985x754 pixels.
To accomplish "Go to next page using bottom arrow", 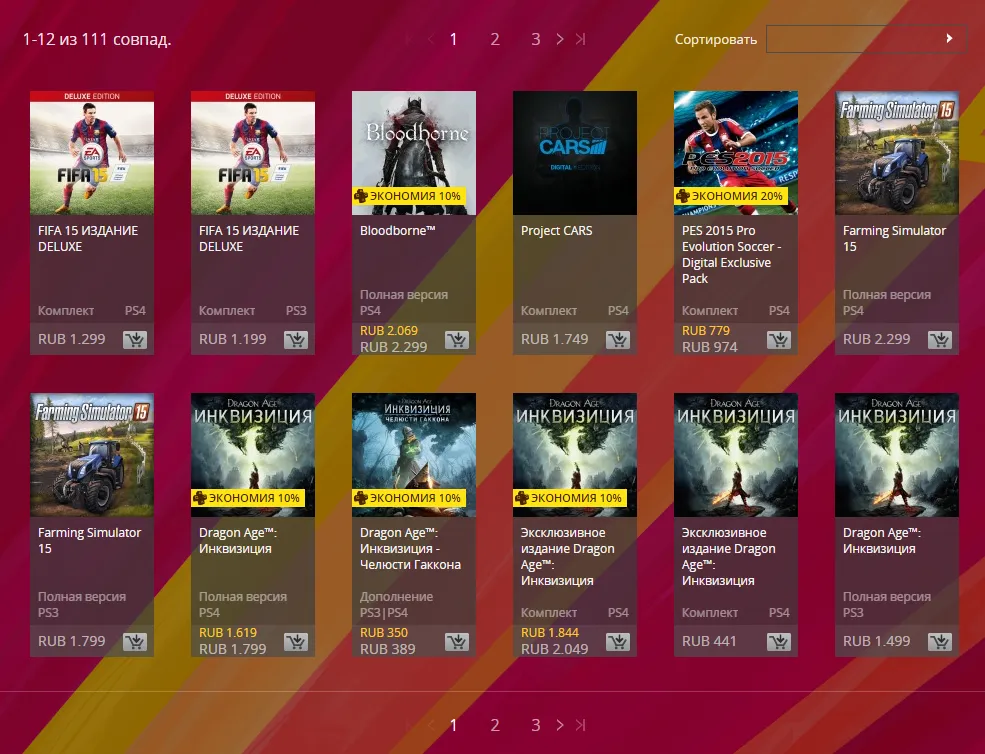I will [560, 725].
